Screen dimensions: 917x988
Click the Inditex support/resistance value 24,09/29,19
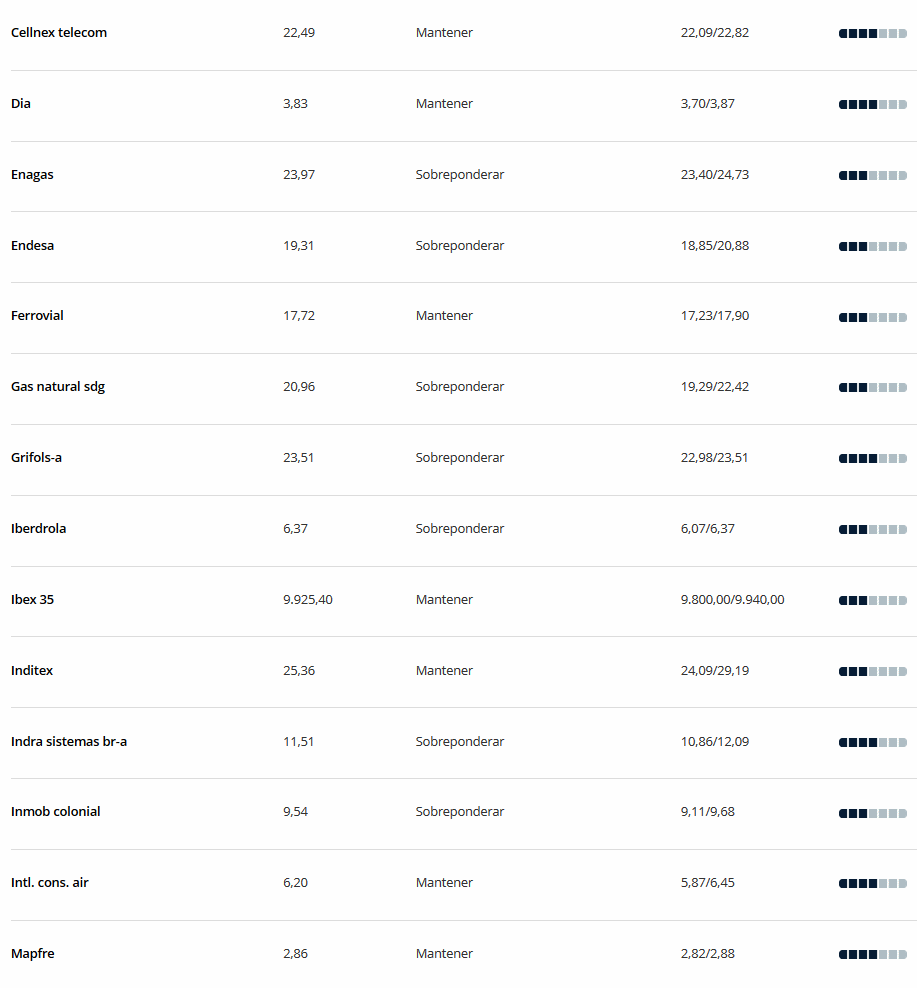pos(715,670)
